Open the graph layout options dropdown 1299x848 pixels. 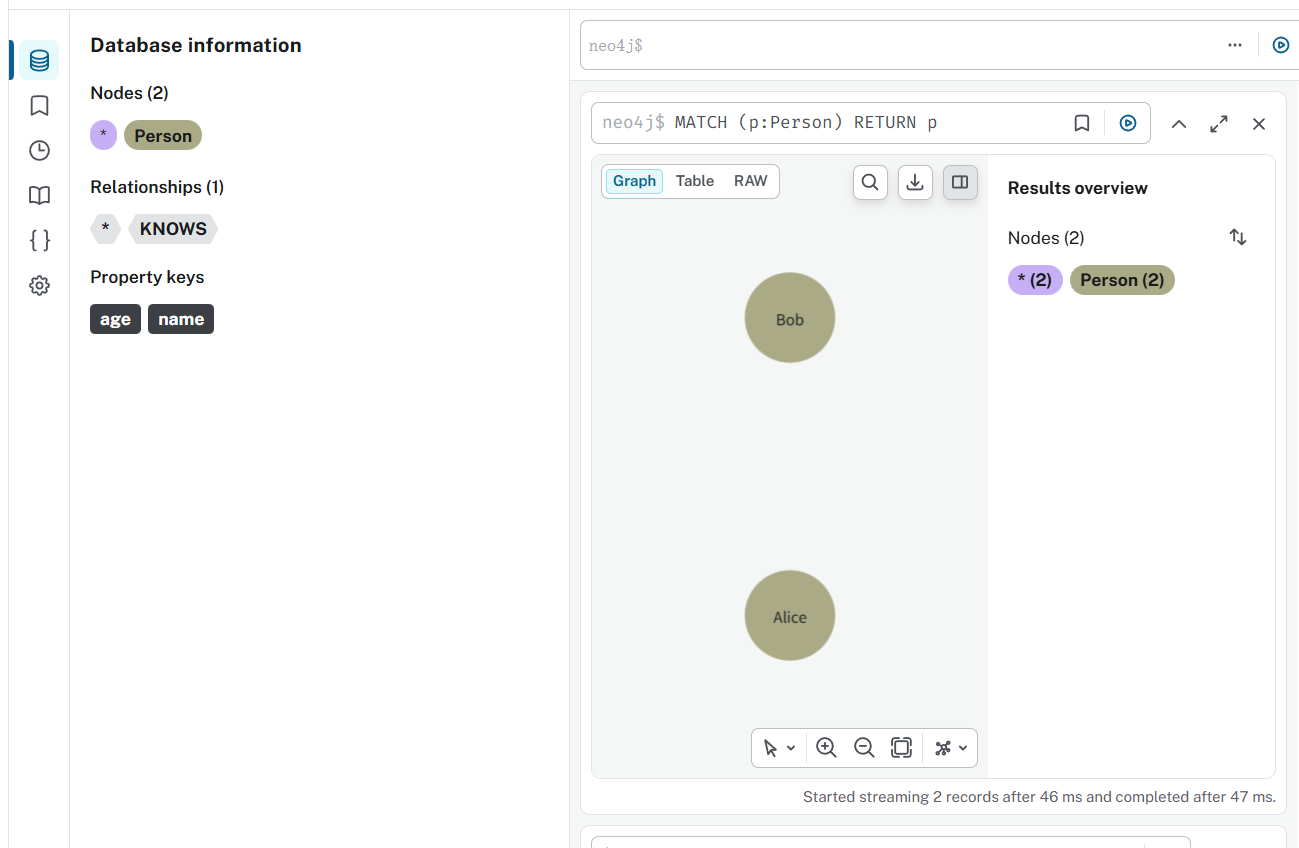coord(950,748)
